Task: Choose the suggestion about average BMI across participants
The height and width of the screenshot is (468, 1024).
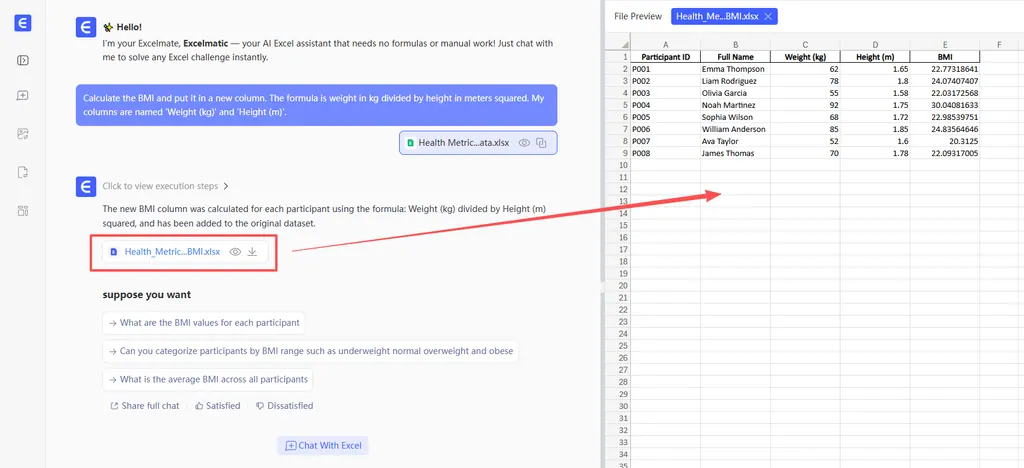Action: point(208,379)
